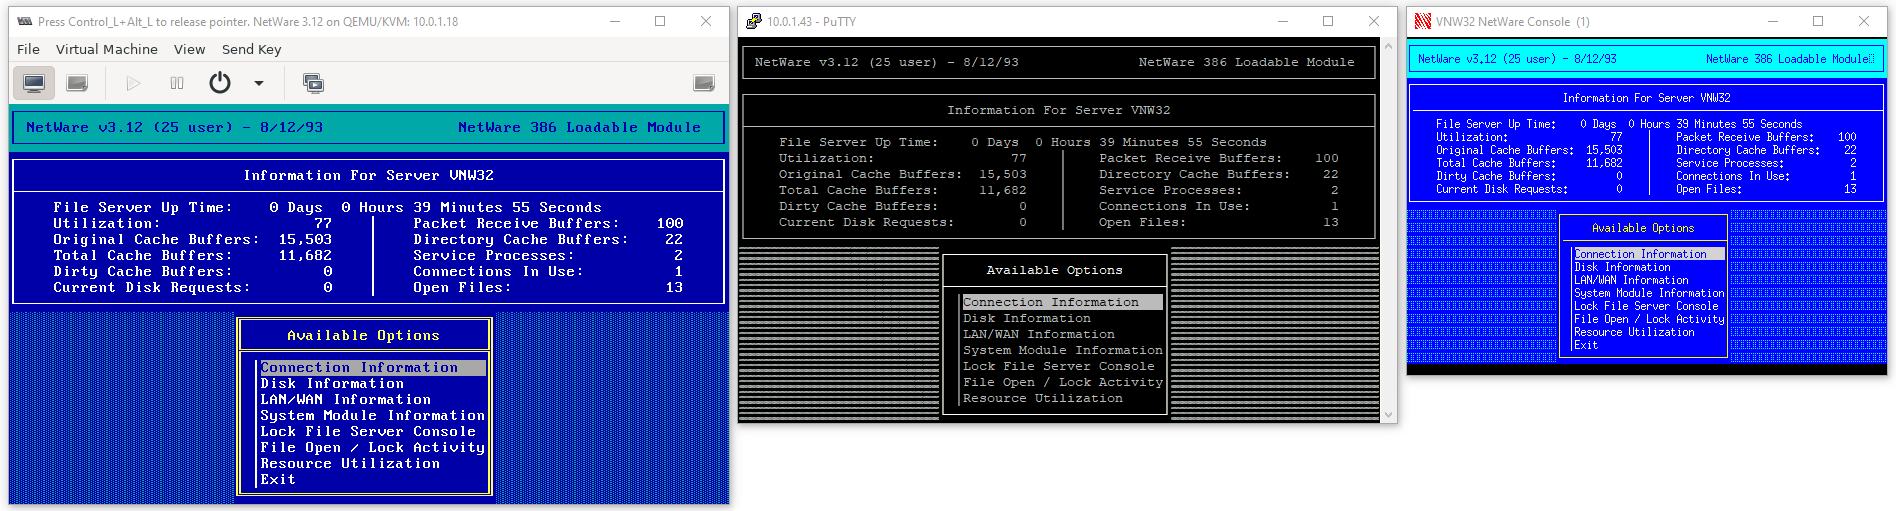
Task: Select Resource Utilization in QEMU/KVM window
Action: pos(350,464)
